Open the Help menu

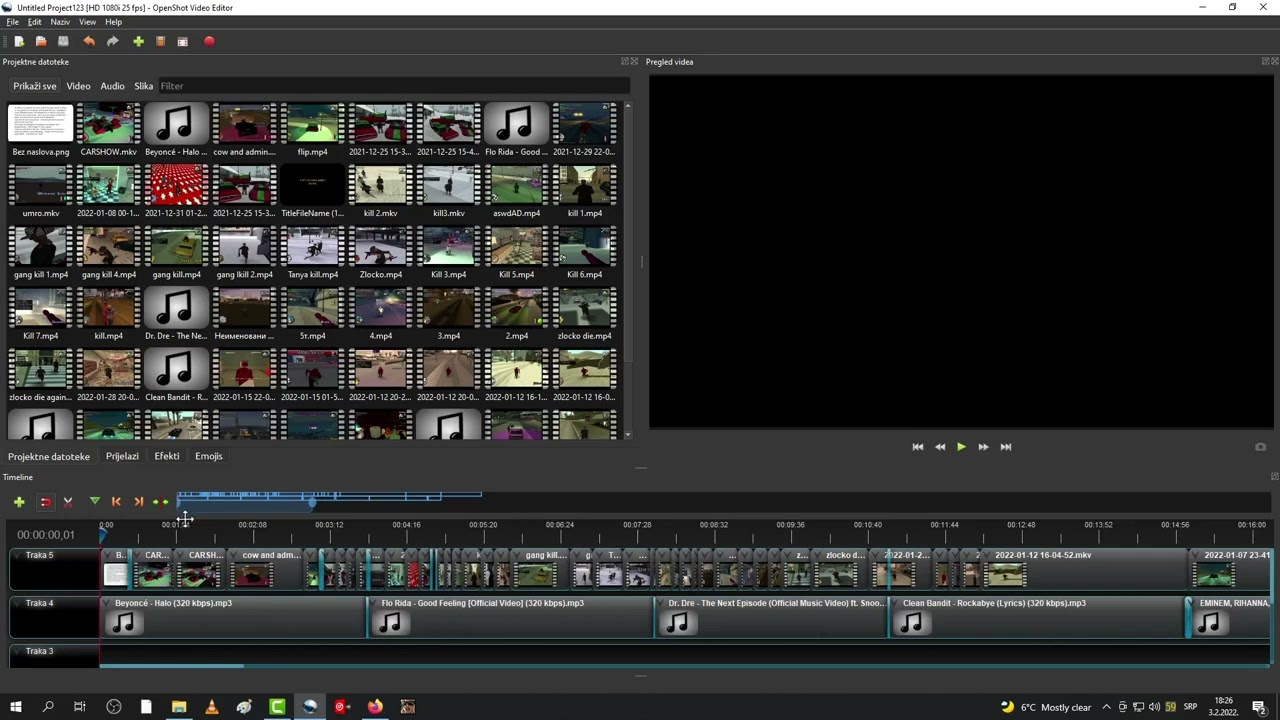click(x=114, y=22)
